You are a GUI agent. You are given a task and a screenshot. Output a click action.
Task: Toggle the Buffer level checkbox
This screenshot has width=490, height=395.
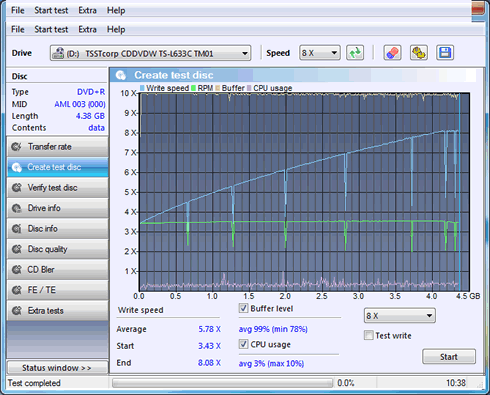(243, 308)
